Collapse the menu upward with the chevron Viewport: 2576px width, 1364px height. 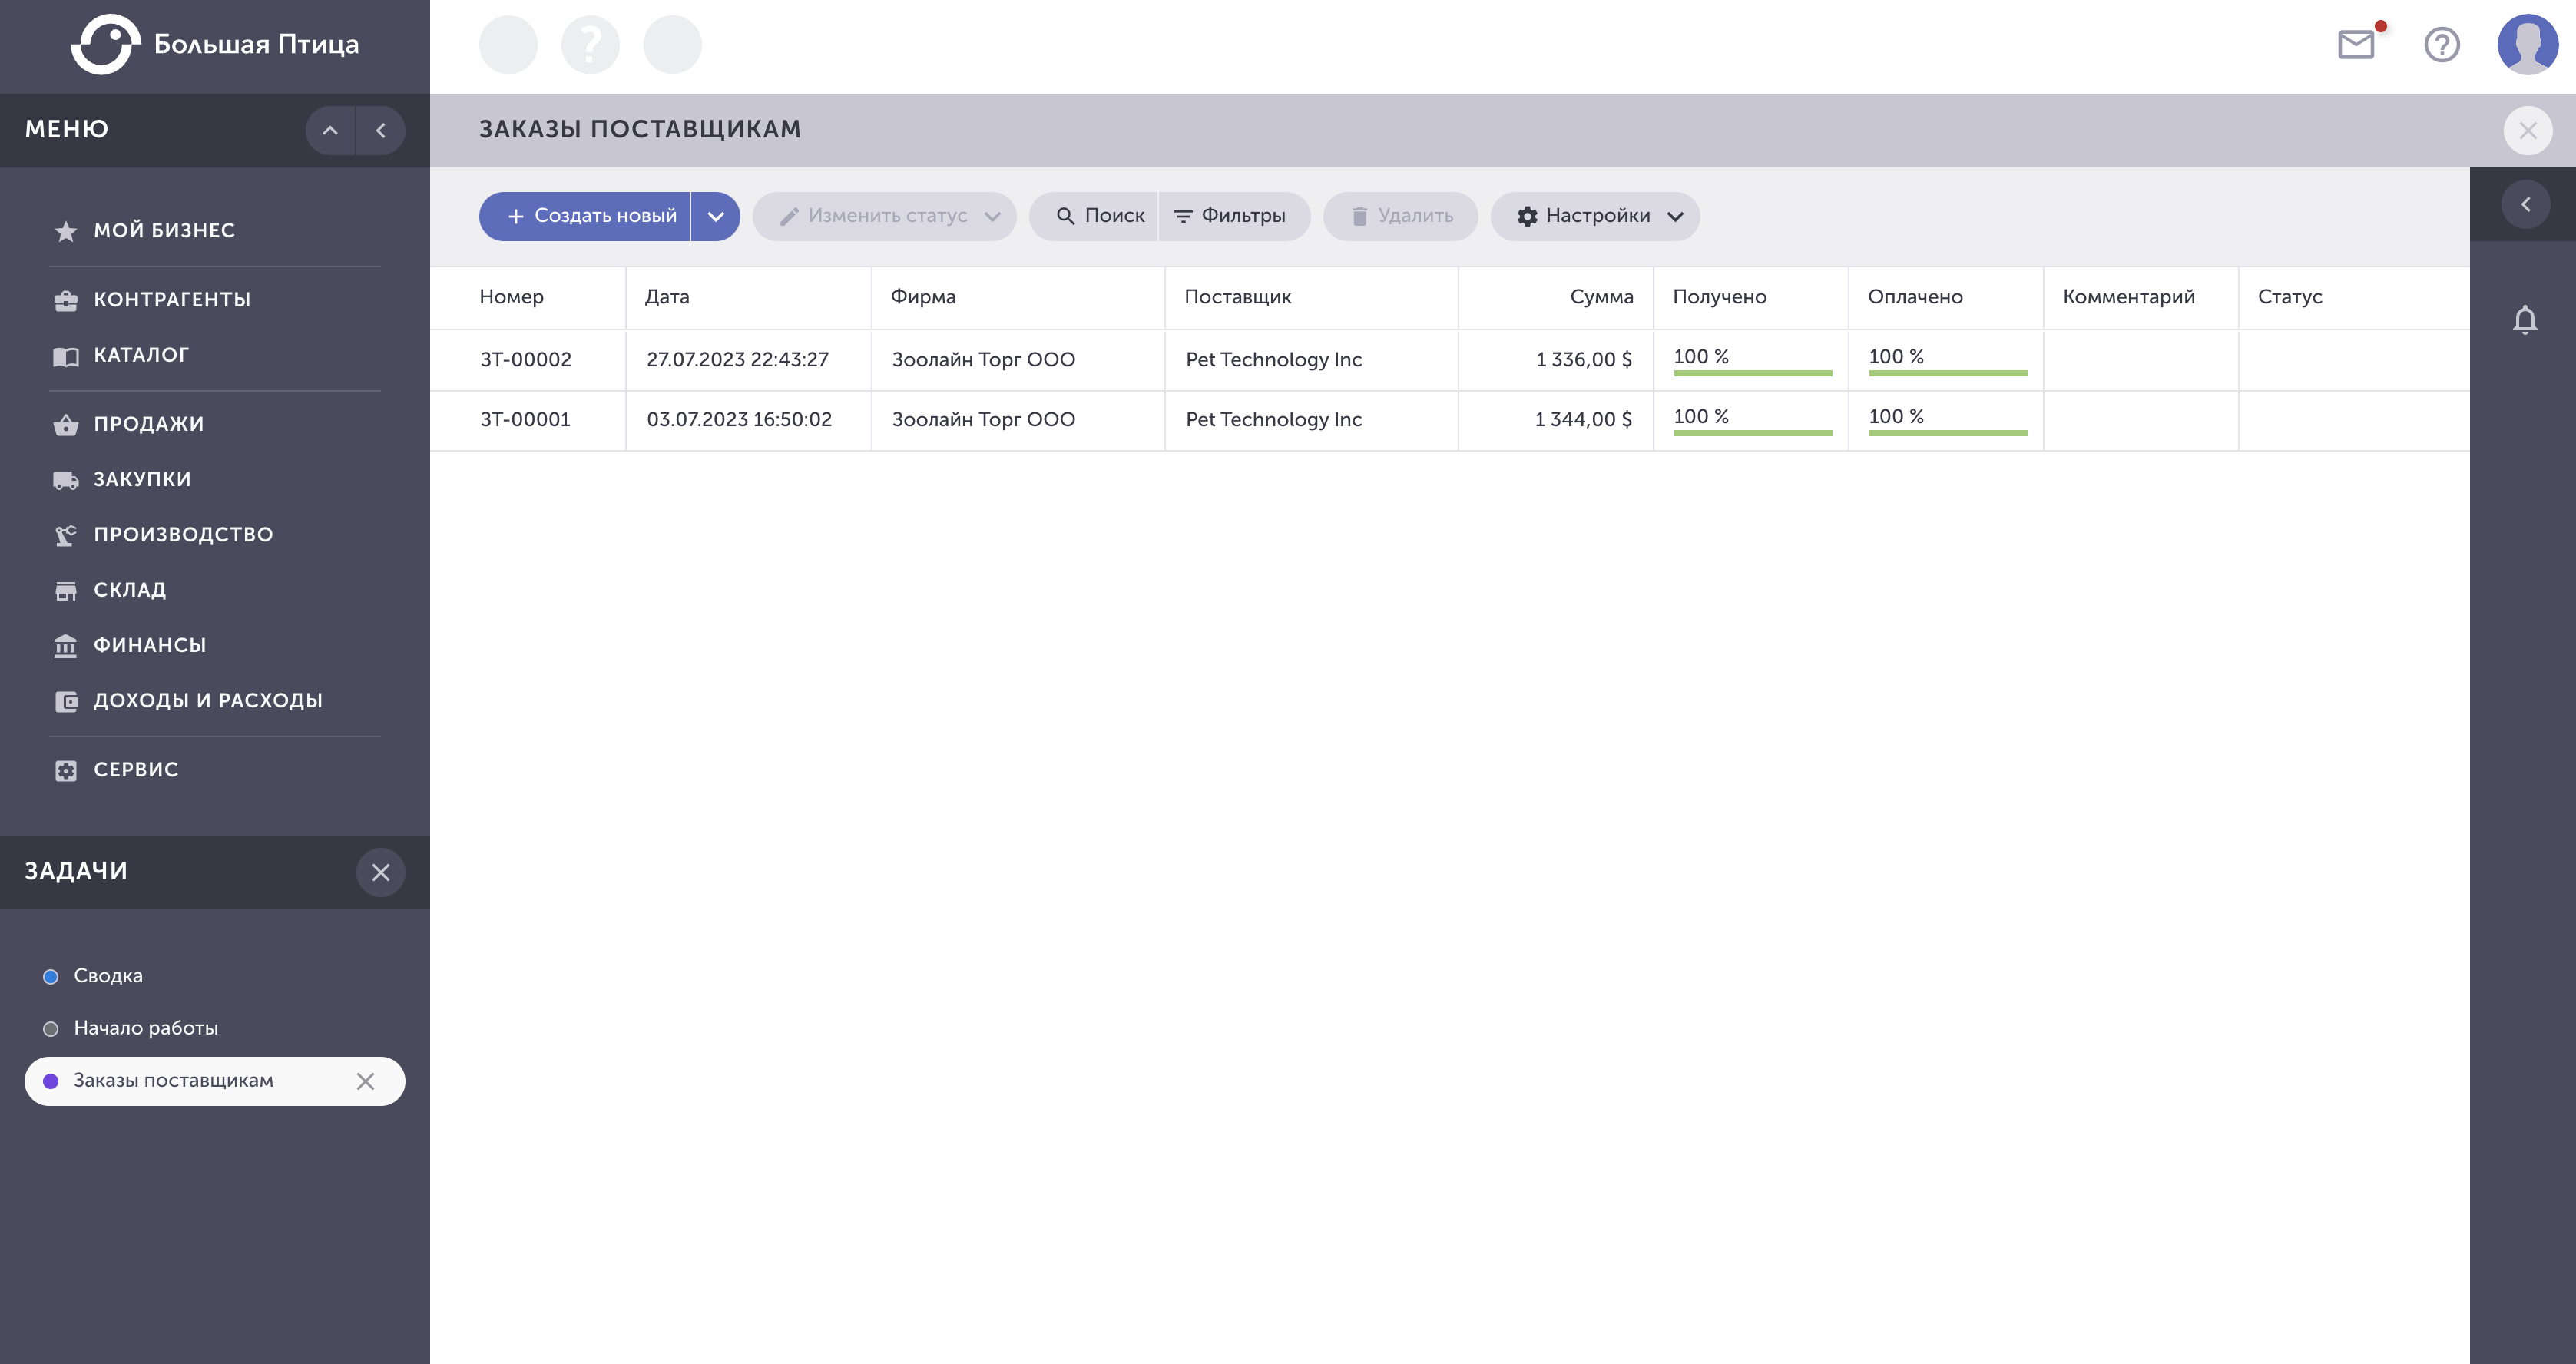pos(330,131)
